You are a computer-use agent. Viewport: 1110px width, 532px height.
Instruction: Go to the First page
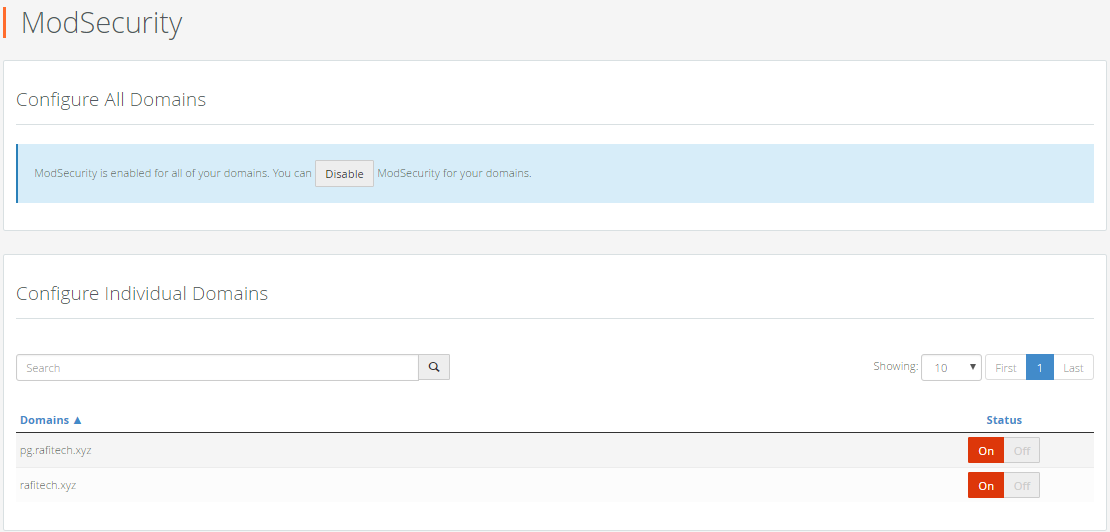point(1005,367)
